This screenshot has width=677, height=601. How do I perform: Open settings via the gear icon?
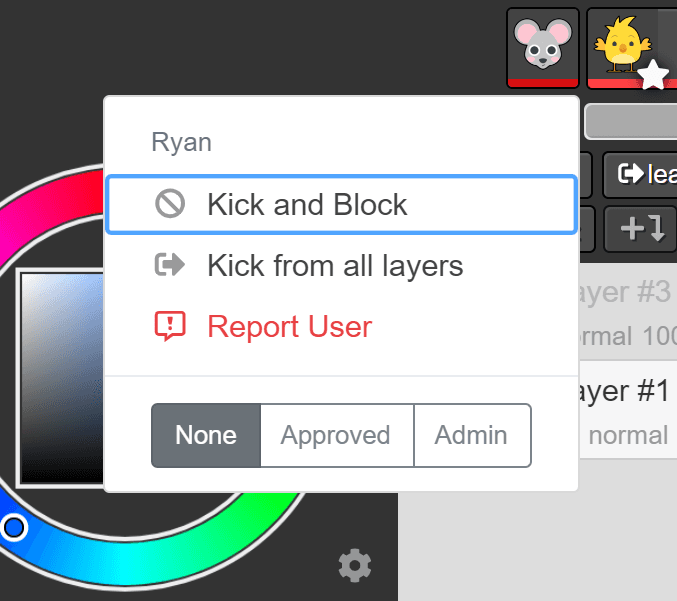(x=354, y=566)
